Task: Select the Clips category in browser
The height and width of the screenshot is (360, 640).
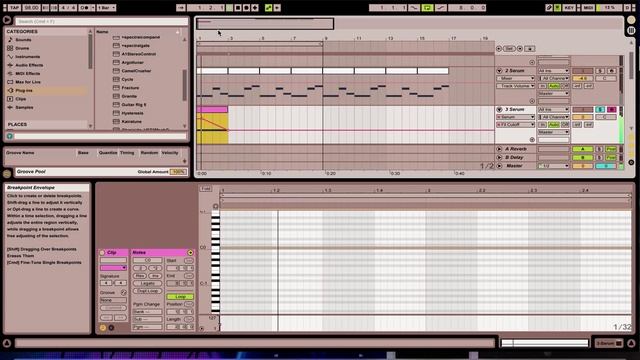Action: 20,99
